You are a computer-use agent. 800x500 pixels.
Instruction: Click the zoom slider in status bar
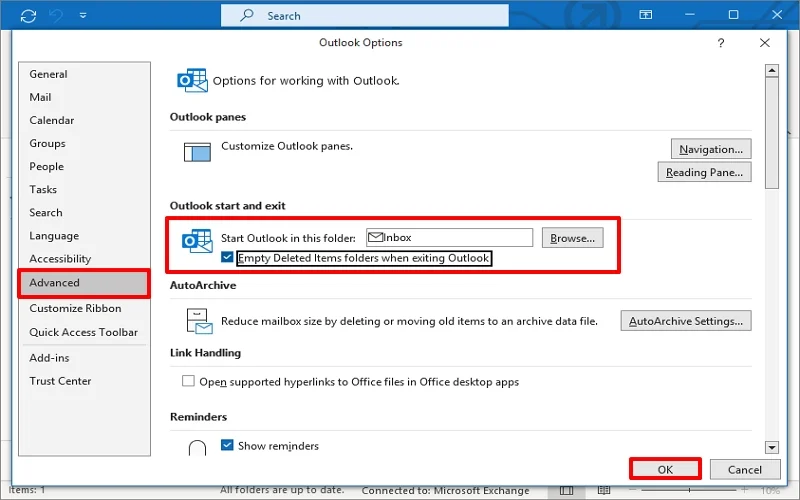(689, 490)
